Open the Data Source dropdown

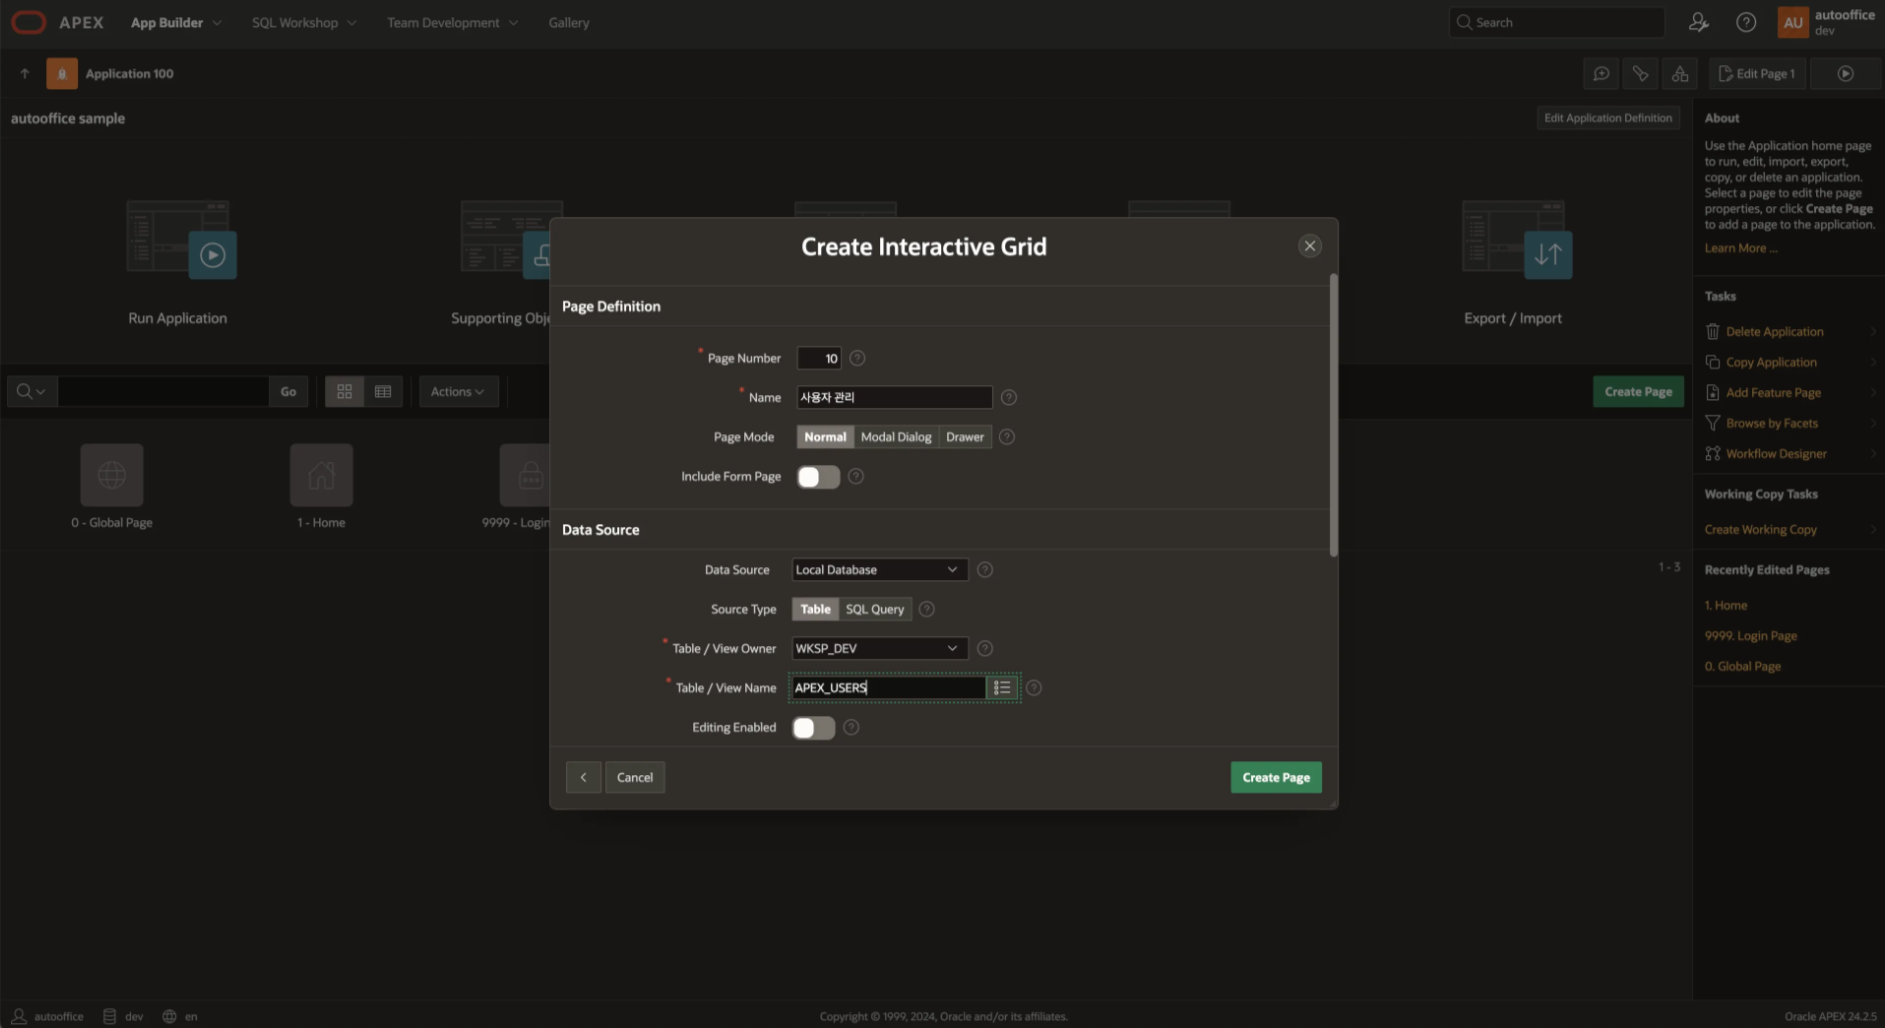coord(879,570)
